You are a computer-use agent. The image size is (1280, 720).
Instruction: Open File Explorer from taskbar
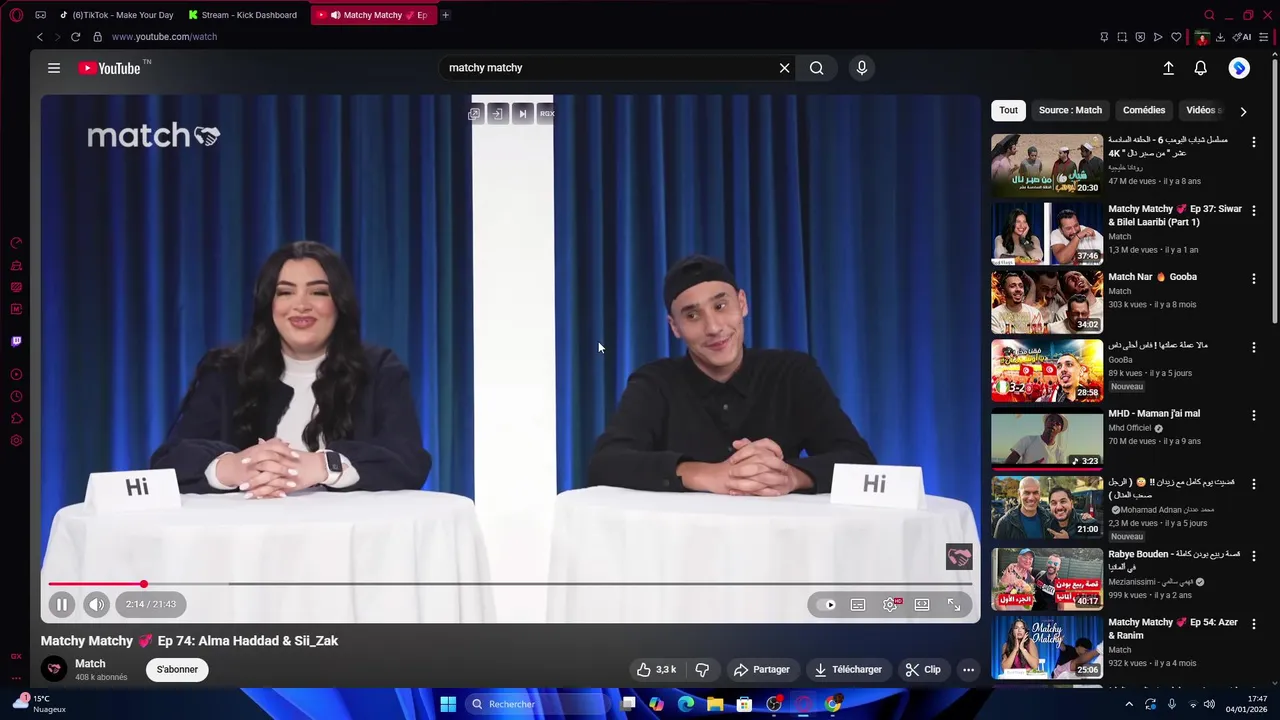(x=715, y=704)
